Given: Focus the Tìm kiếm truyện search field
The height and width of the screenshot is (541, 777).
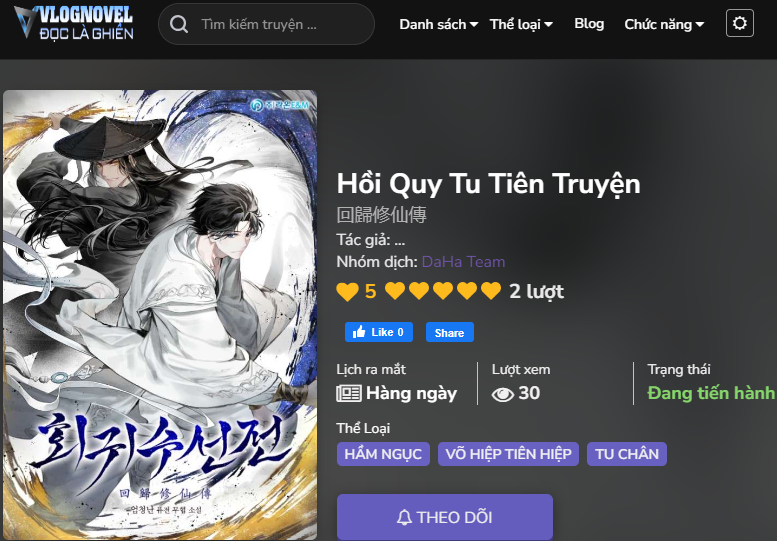Looking at the screenshot, I should point(267,24).
